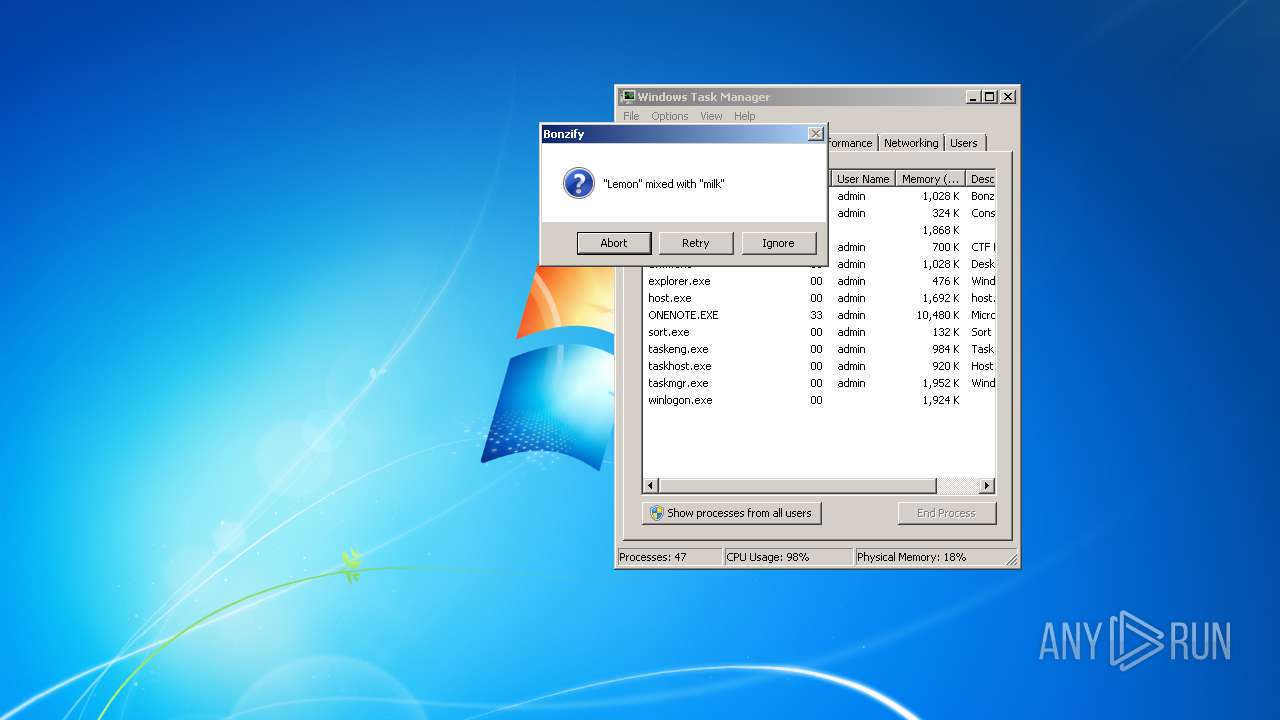
Task: Click Abort in the Bonzify dialog
Action: point(614,243)
